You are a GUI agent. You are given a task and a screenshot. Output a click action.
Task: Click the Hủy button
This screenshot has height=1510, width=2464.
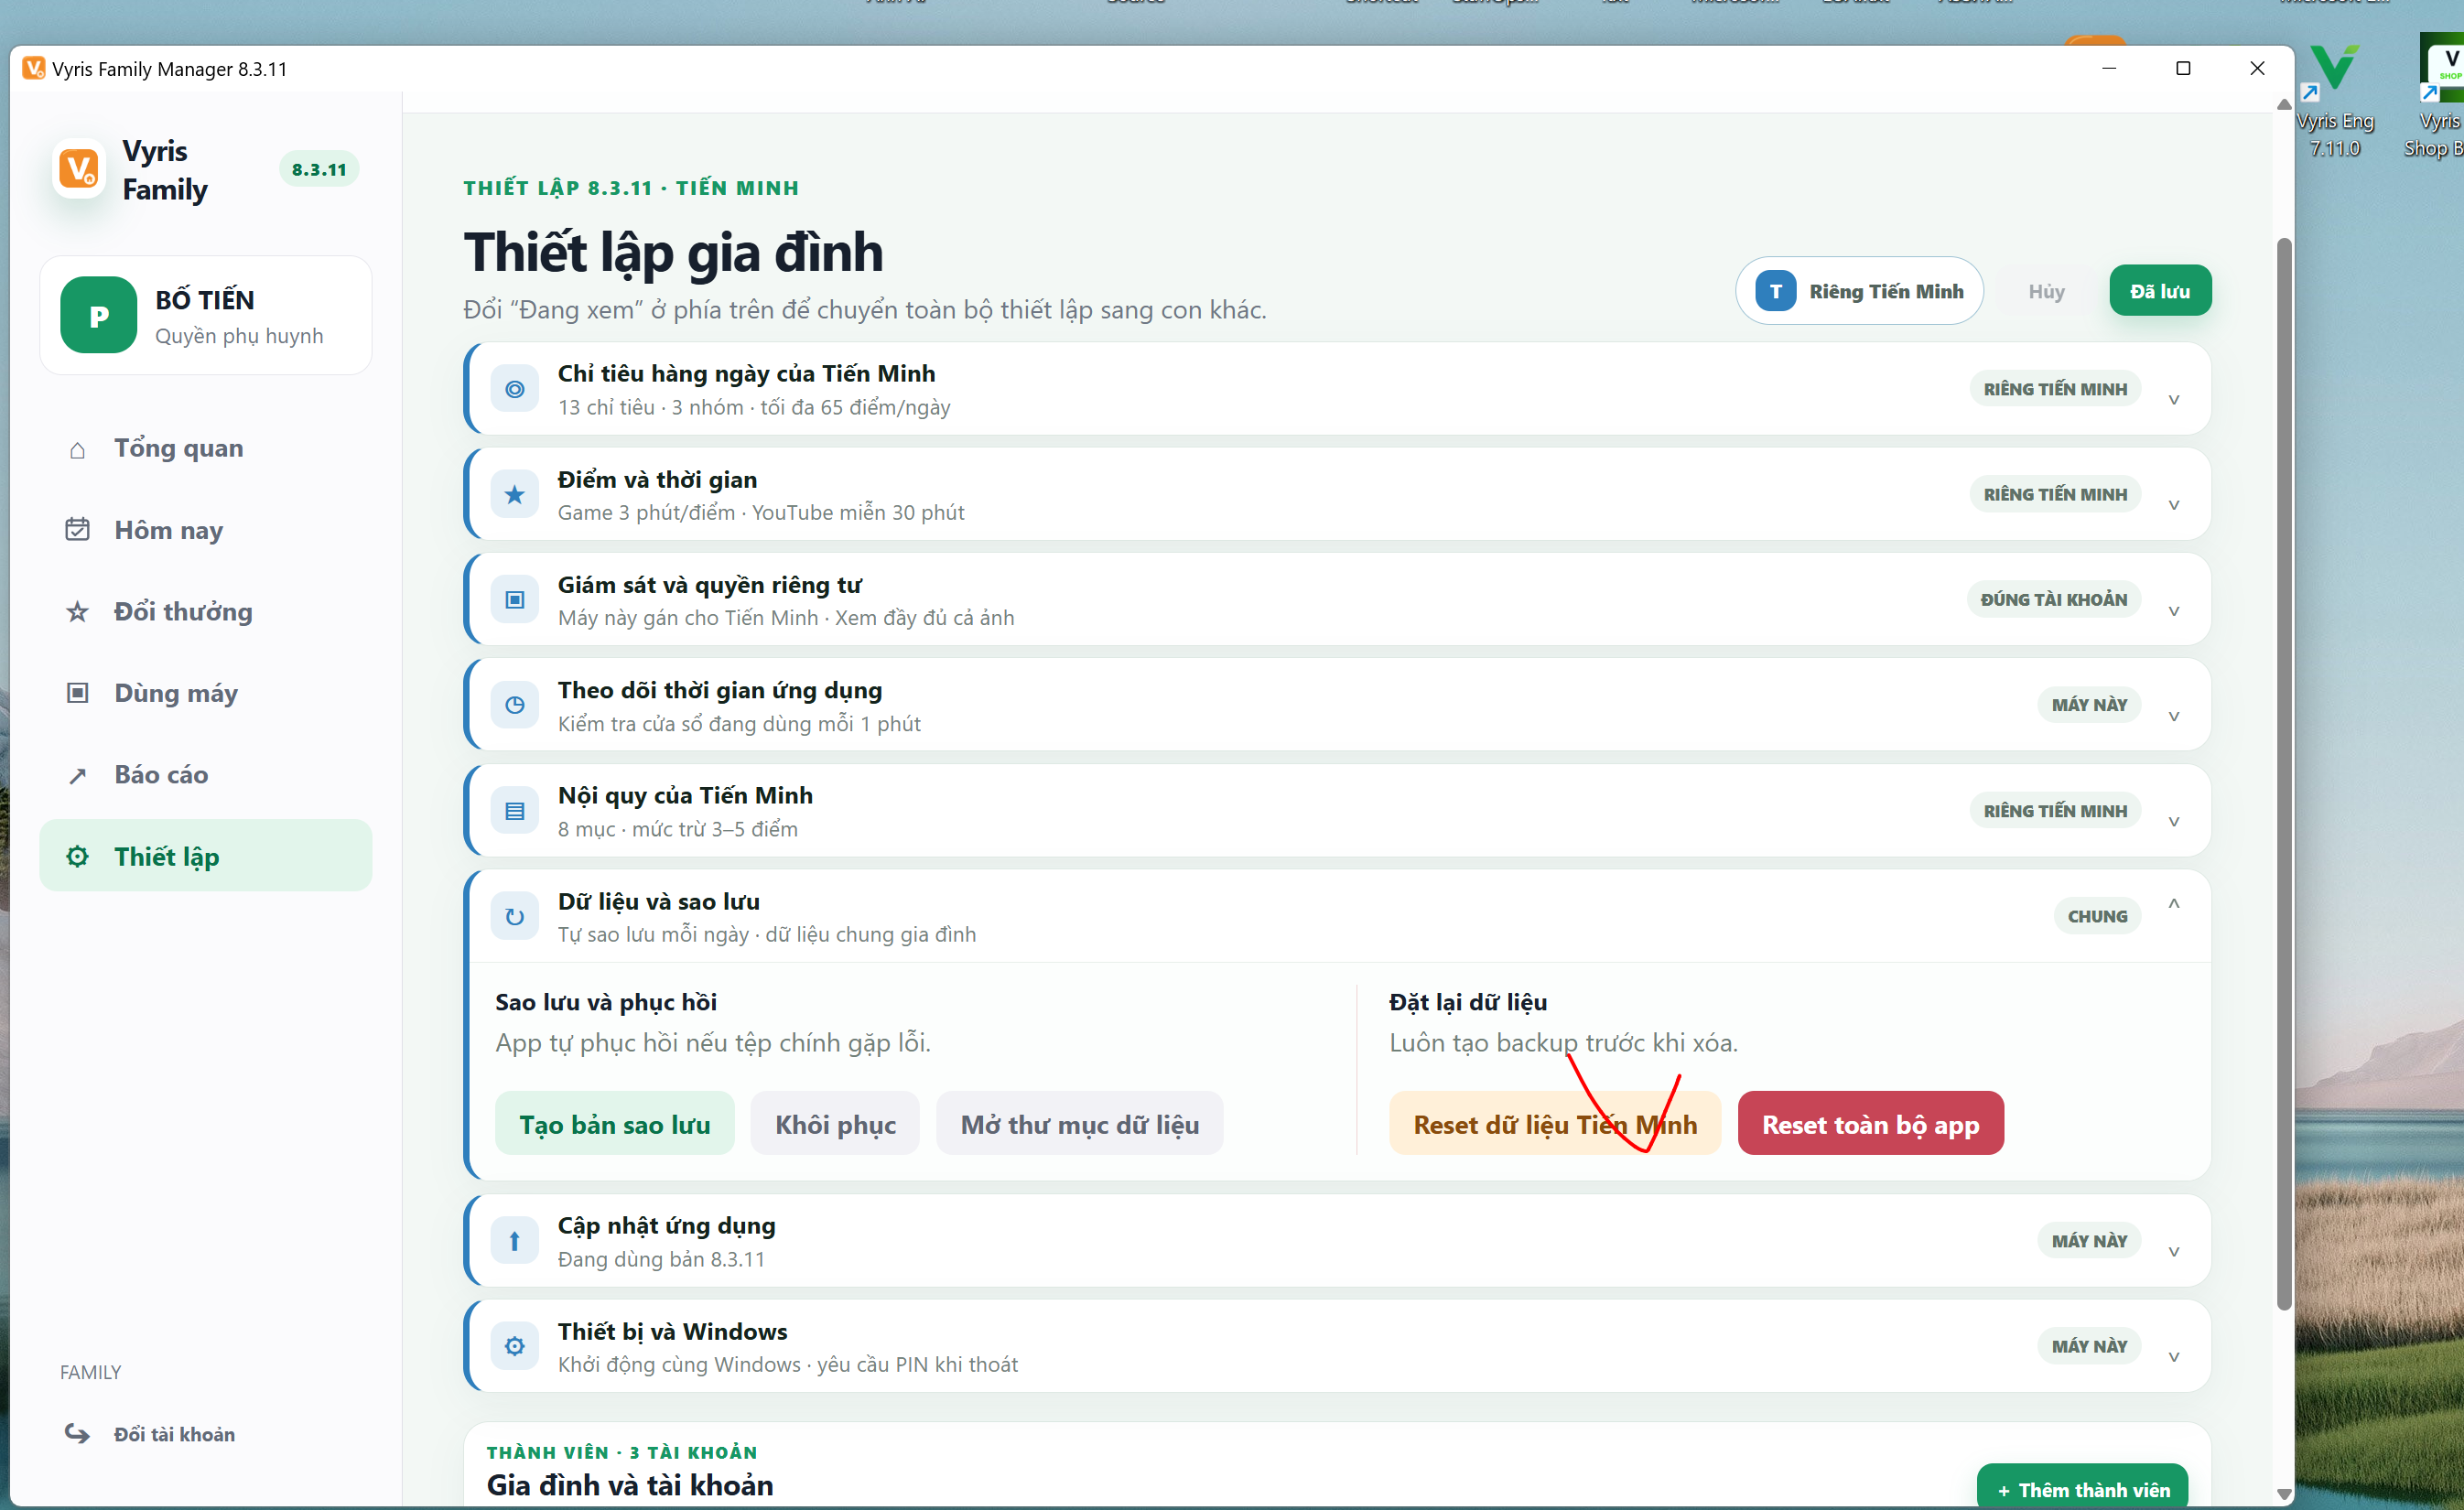(2046, 291)
